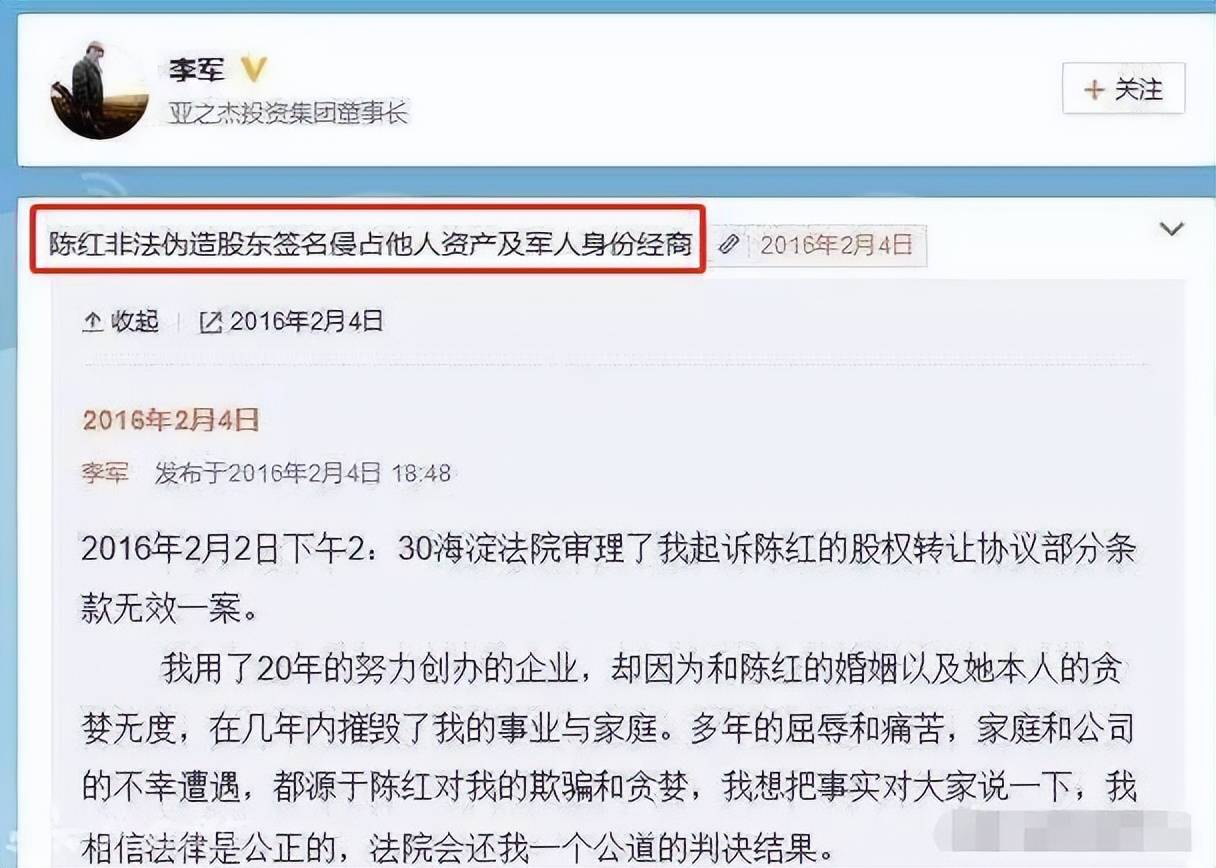
Task: Follow user with the 关注 button
Action: tap(1124, 89)
